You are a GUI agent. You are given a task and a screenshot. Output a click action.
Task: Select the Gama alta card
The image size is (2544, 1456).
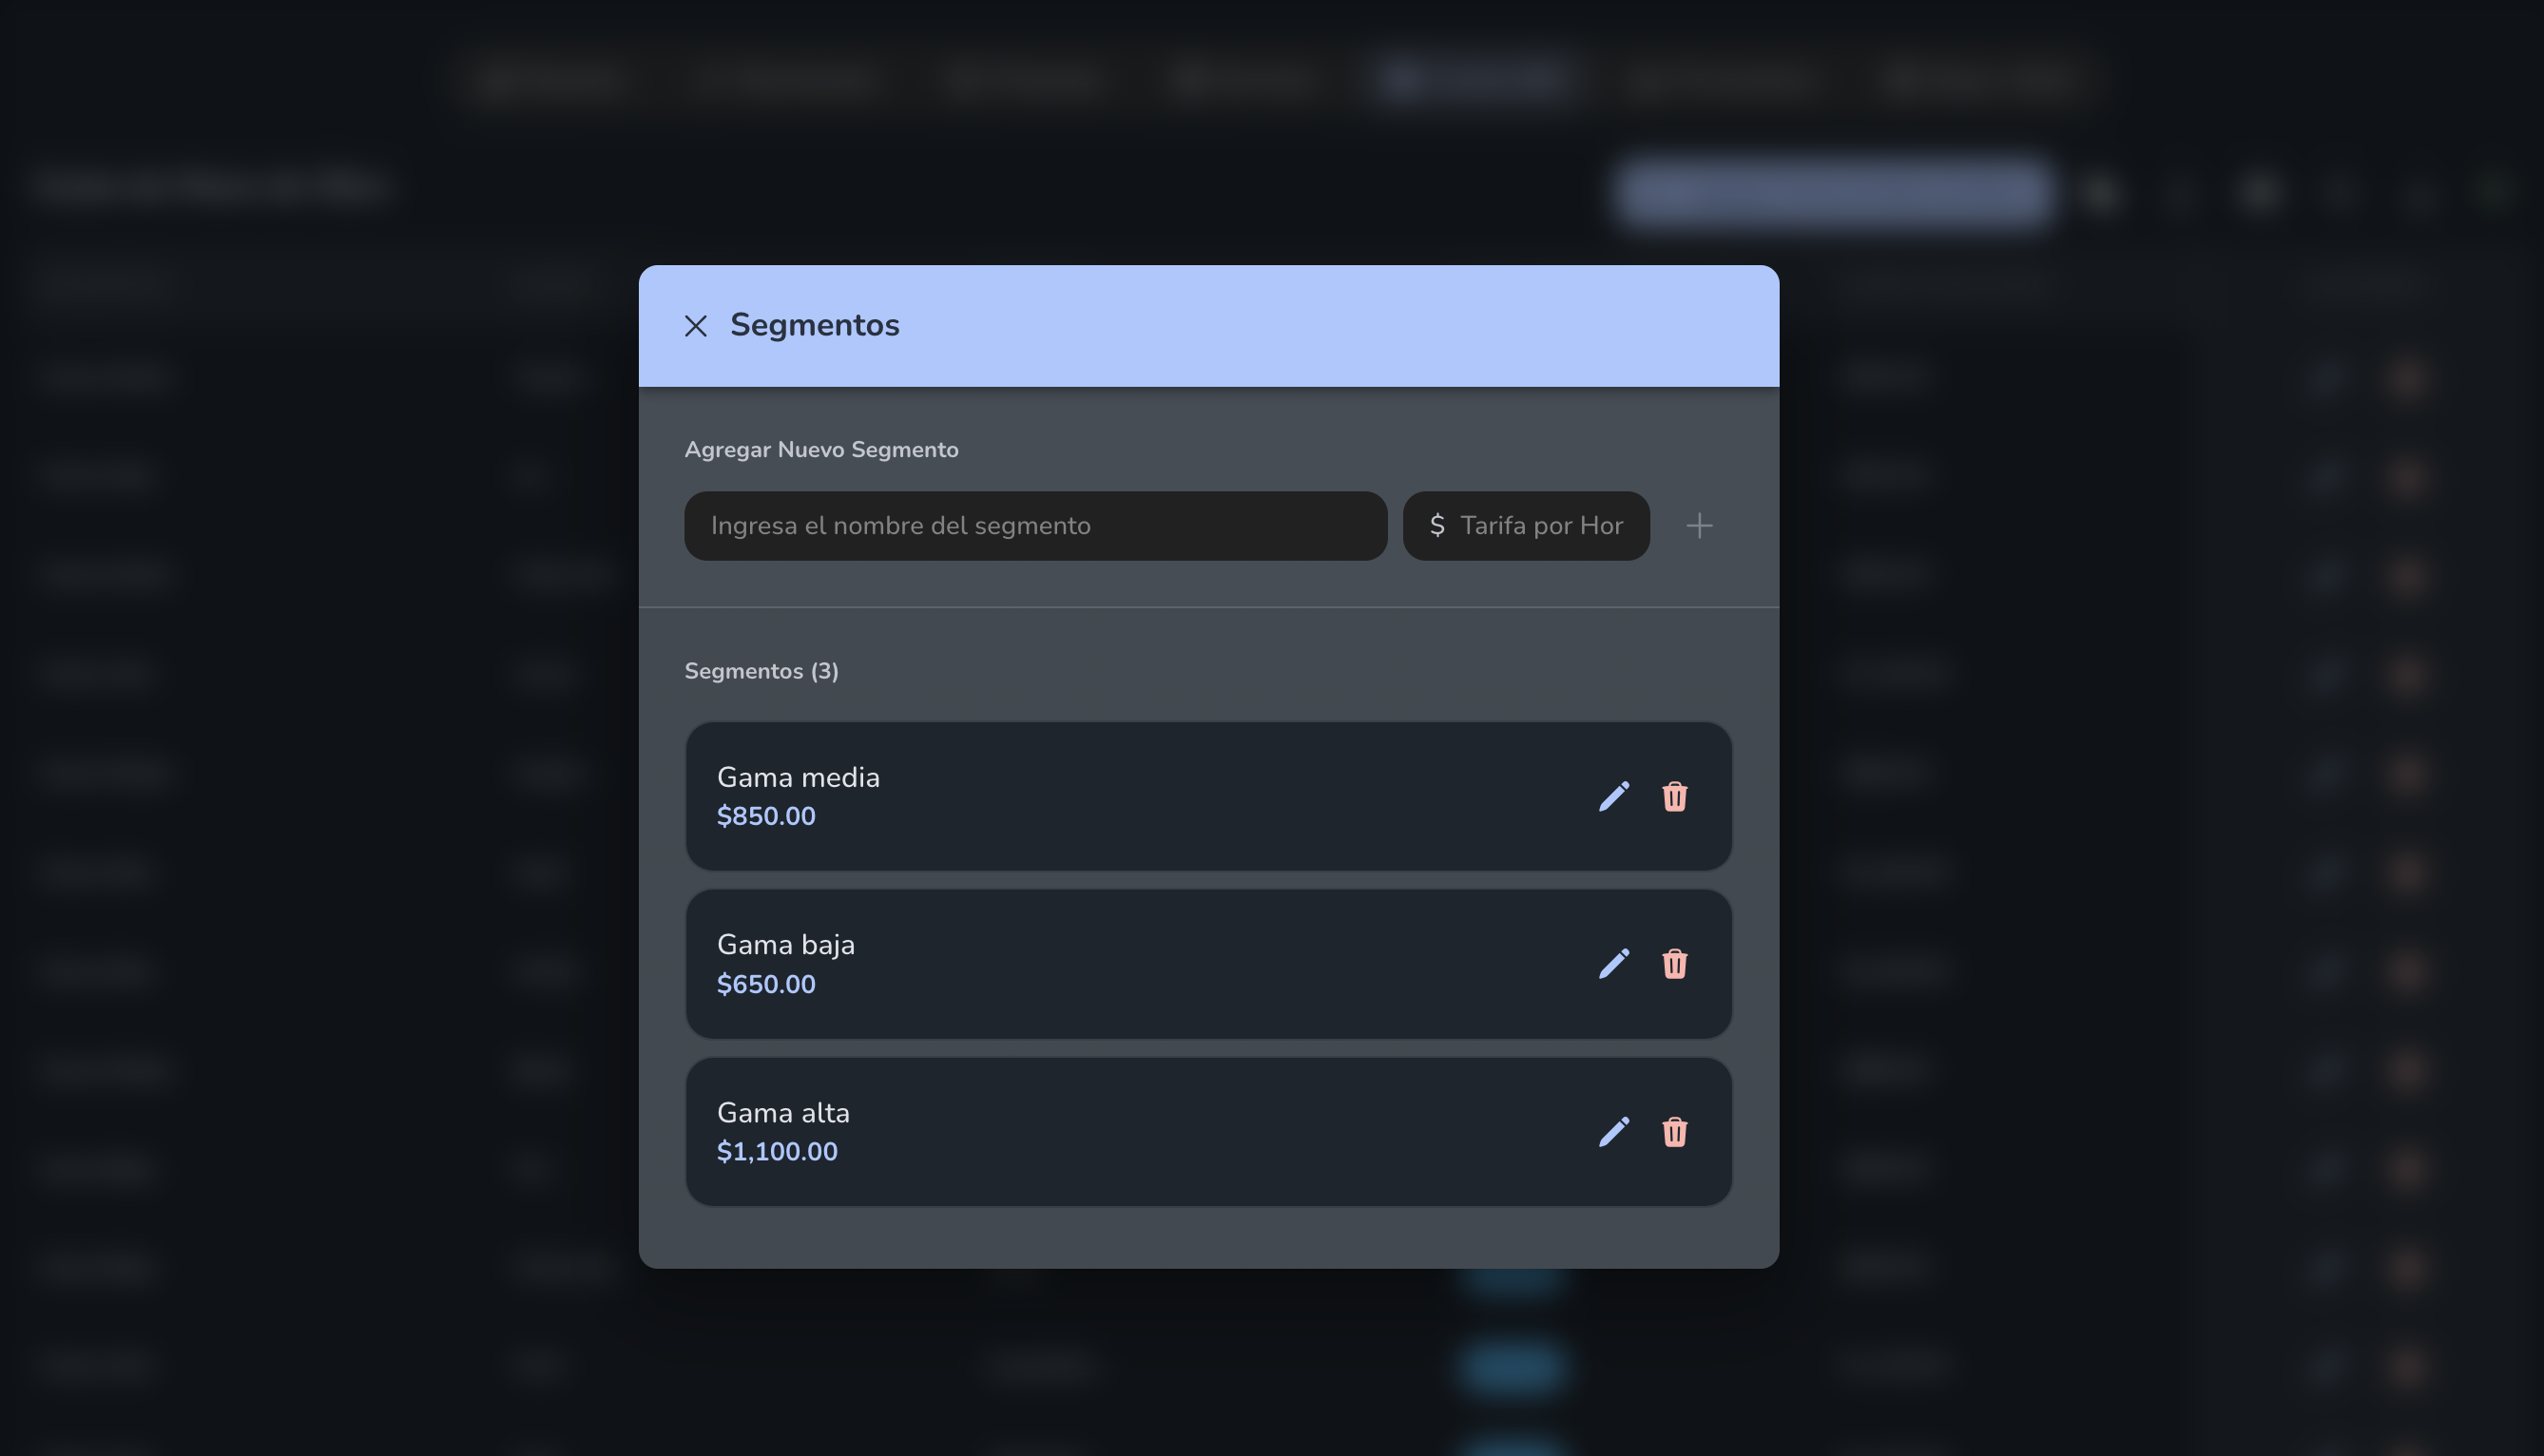(x=1208, y=1132)
